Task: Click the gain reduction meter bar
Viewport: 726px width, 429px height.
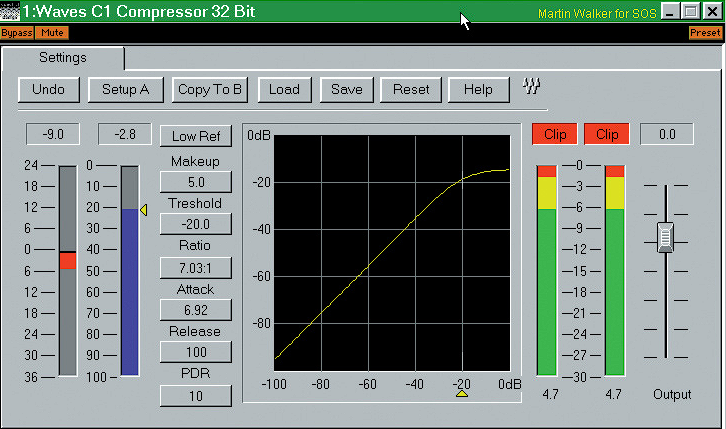Action: tap(68, 271)
